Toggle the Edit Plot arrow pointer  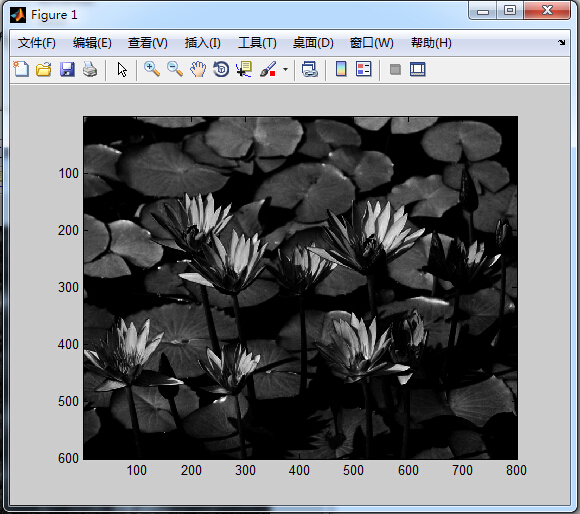pos(122,69)
